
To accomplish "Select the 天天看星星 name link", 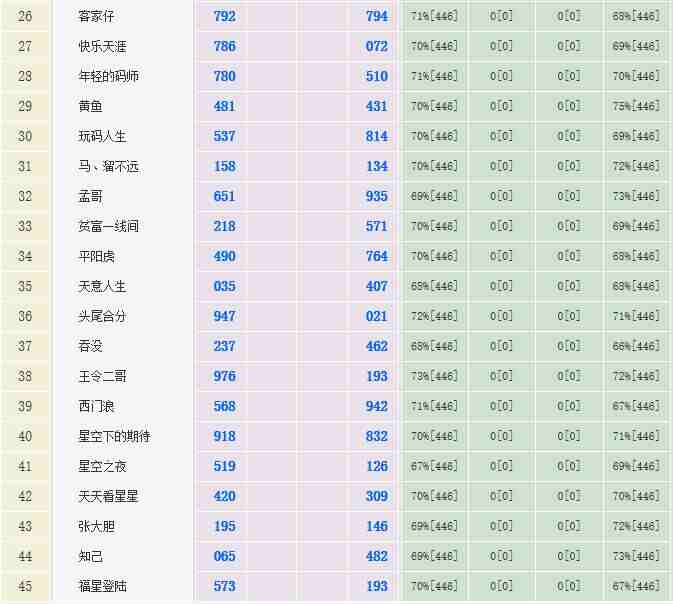I will tap(108, 497).
